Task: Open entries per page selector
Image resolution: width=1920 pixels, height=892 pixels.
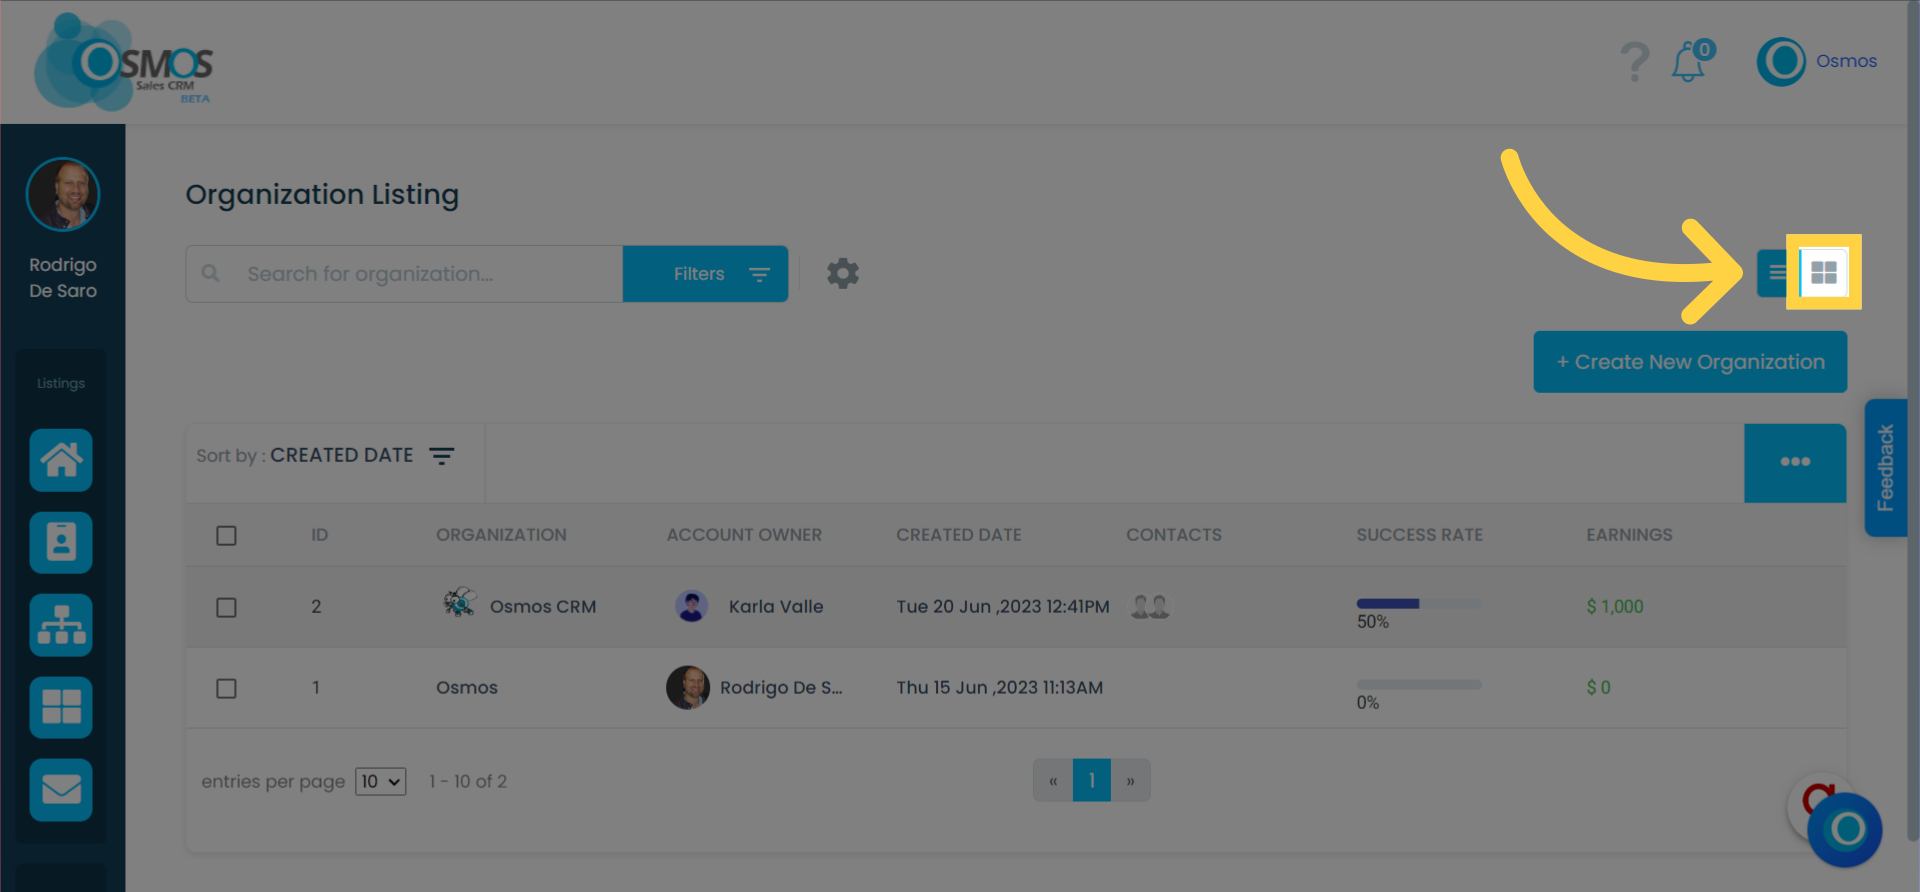Action: (380, 782)
